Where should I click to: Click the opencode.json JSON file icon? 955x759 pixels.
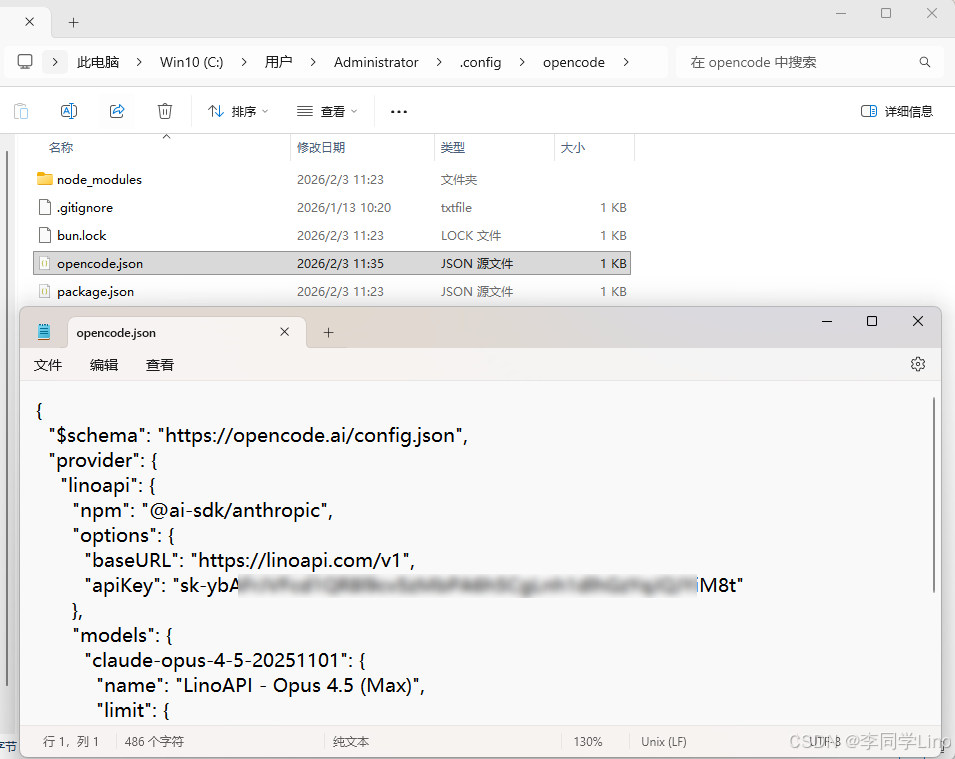point(44,263)
